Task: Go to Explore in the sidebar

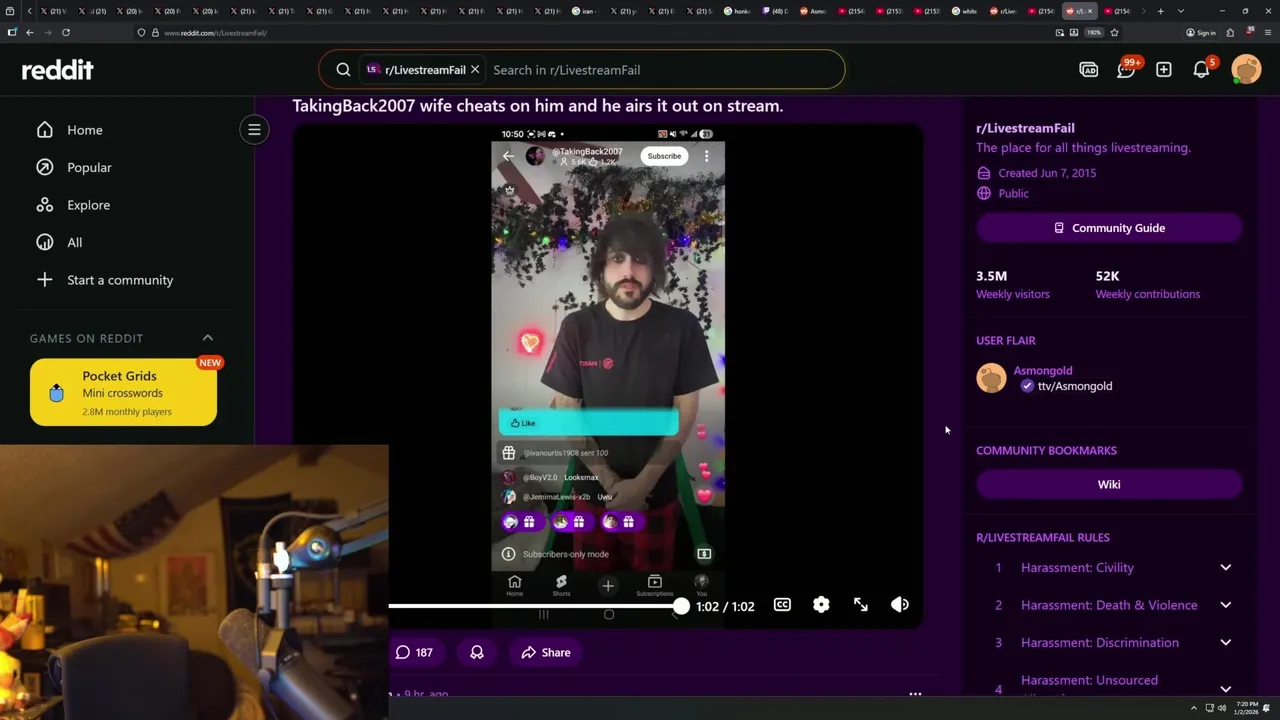Action: point(88,205)
